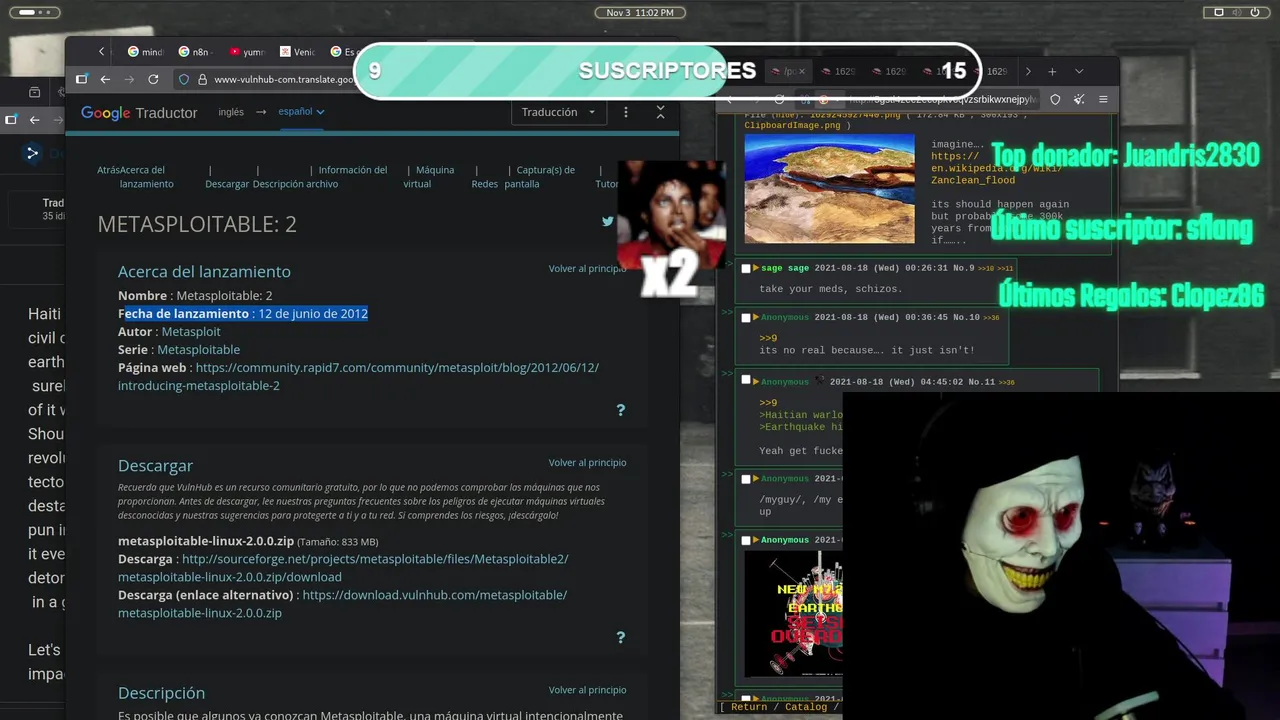Open activities overview pill top-left
The image size is (1280, 720).
pyautogui.click(x=34, y=12)
